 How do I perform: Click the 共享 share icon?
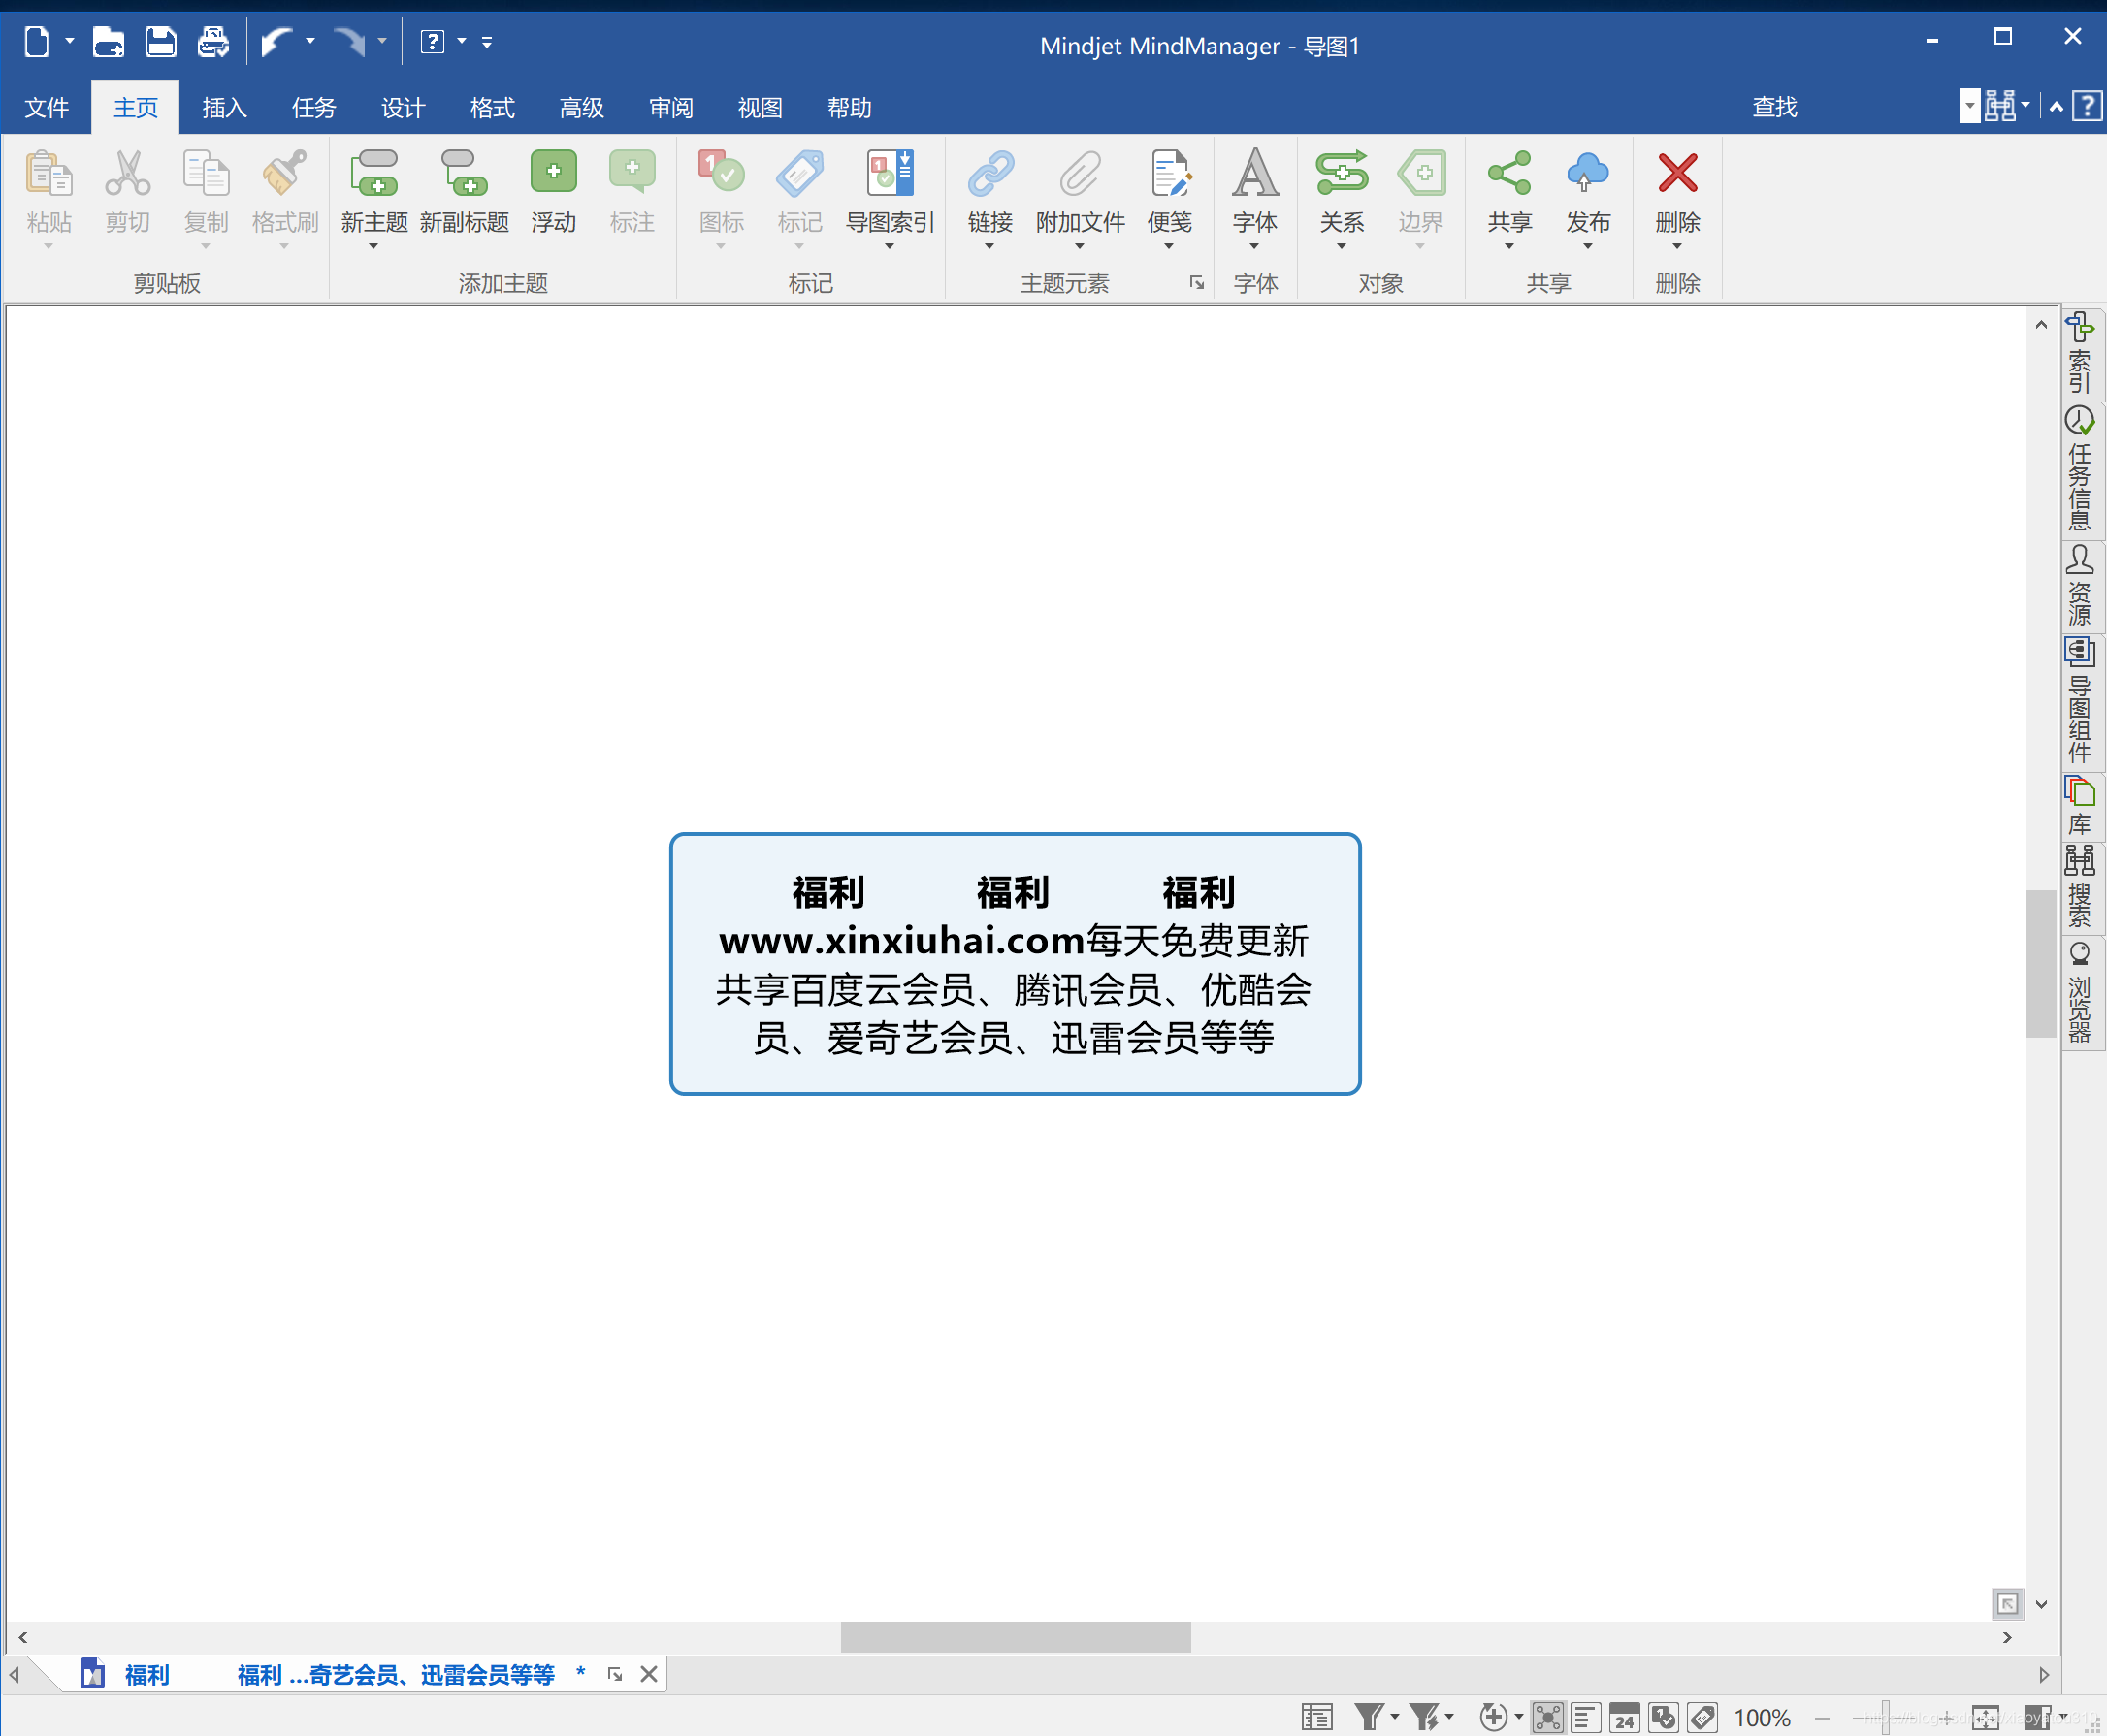(1509, 173)
